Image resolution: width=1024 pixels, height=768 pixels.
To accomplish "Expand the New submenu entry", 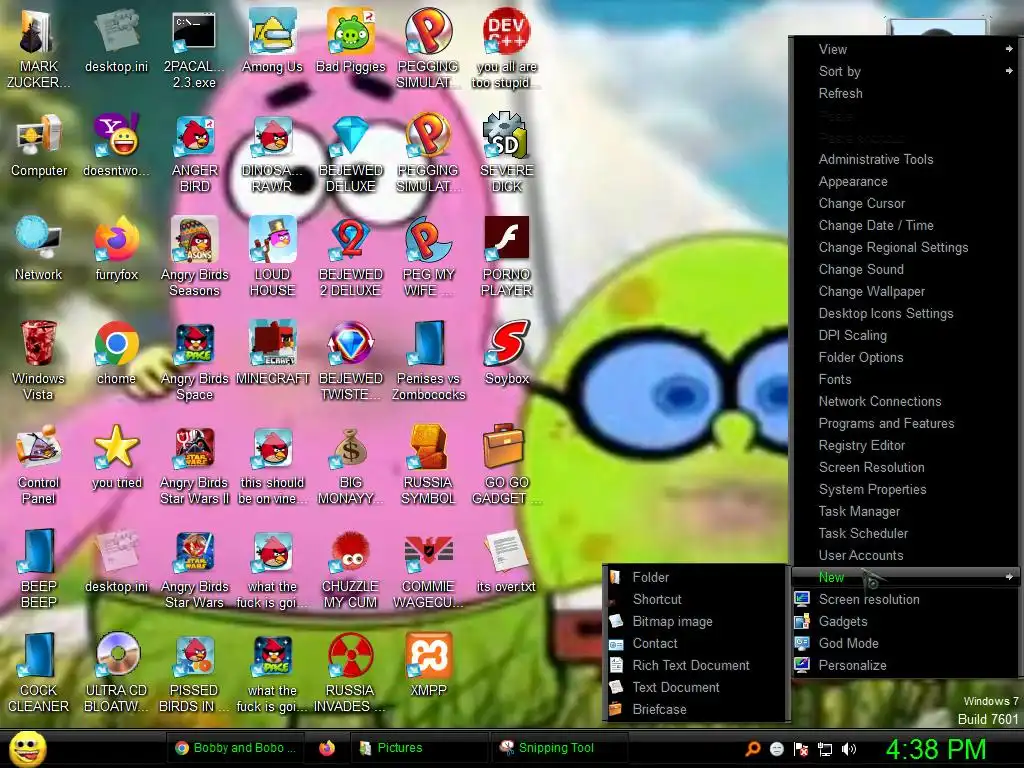I will [904, 577].
